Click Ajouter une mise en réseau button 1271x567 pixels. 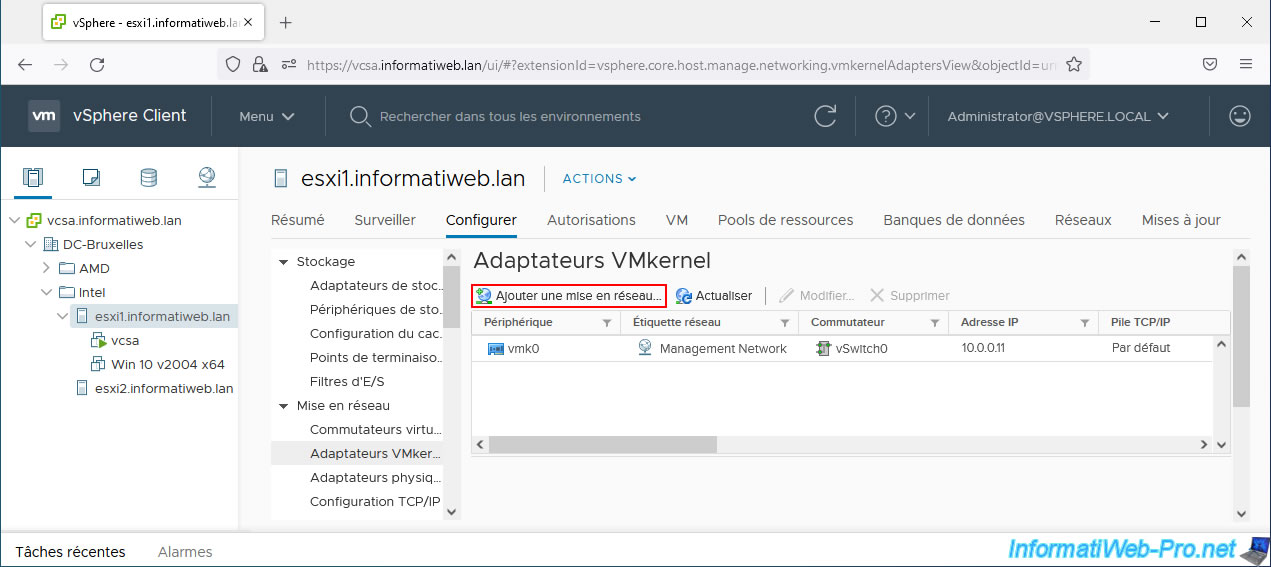coord(569,296)
